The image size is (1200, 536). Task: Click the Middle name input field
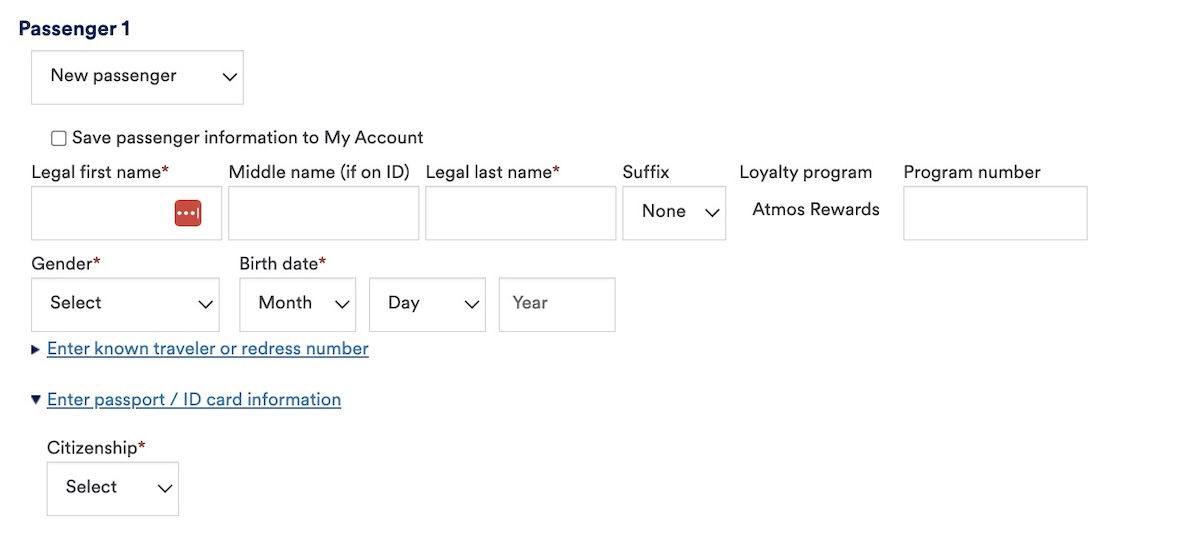tap(323, 212)
